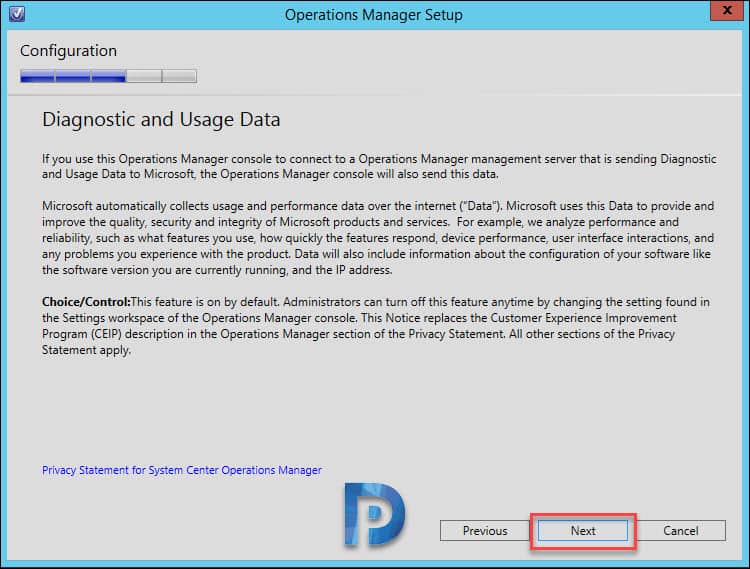Cancel the Operations Manager setup

click(x=680, y=531)
